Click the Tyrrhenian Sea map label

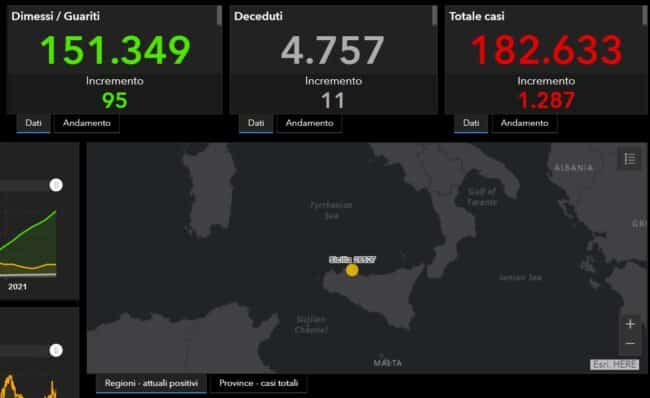[x=331, y=210]
